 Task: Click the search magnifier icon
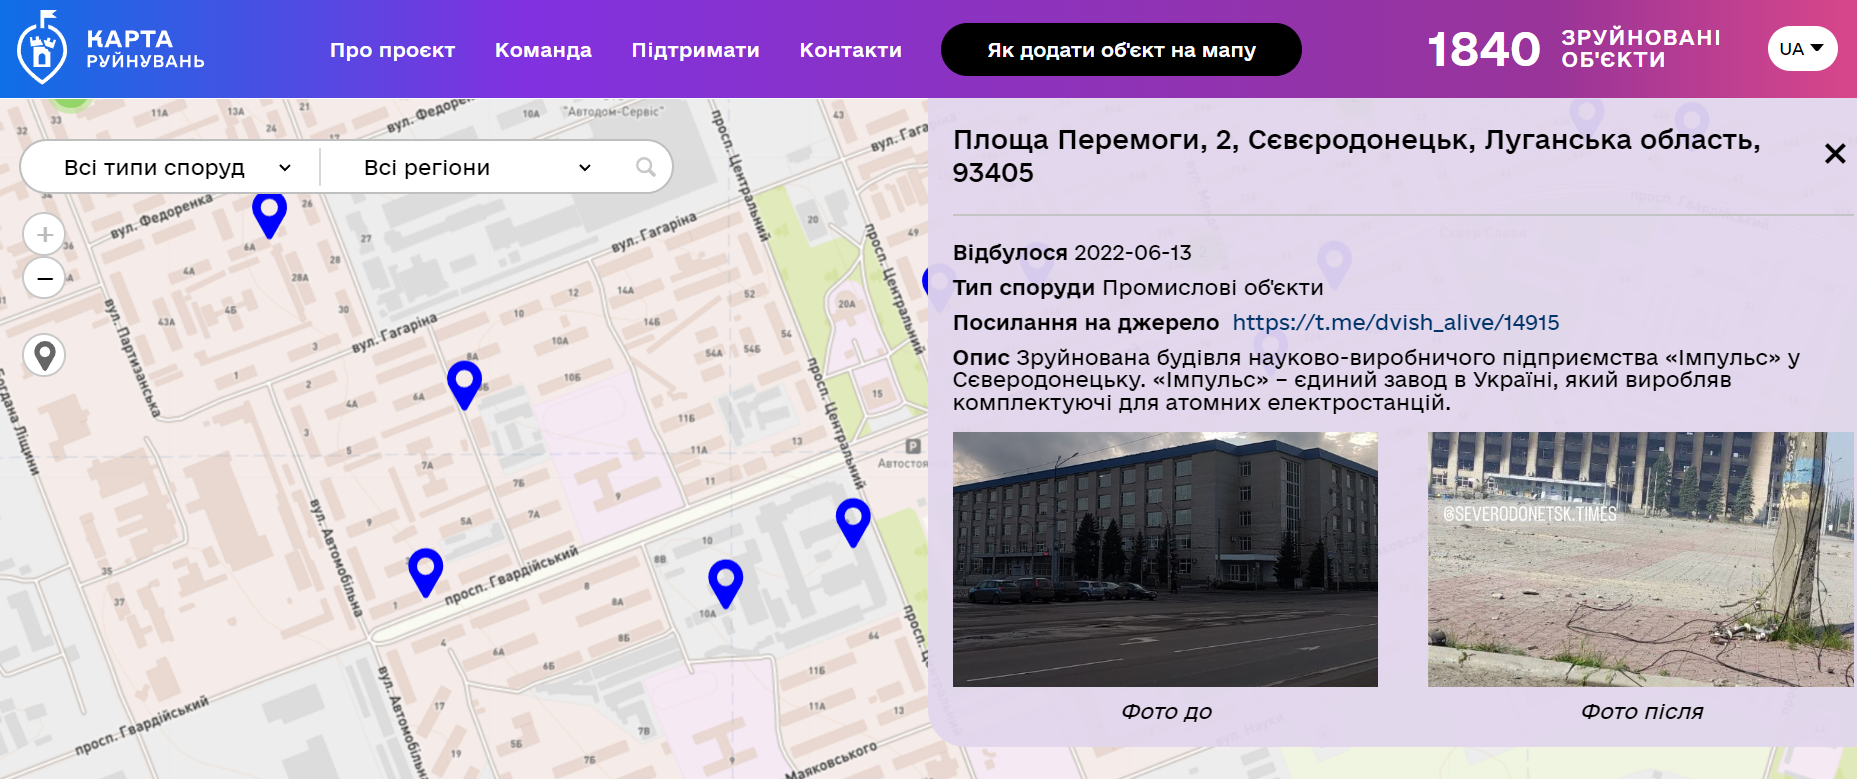point(646,167)
